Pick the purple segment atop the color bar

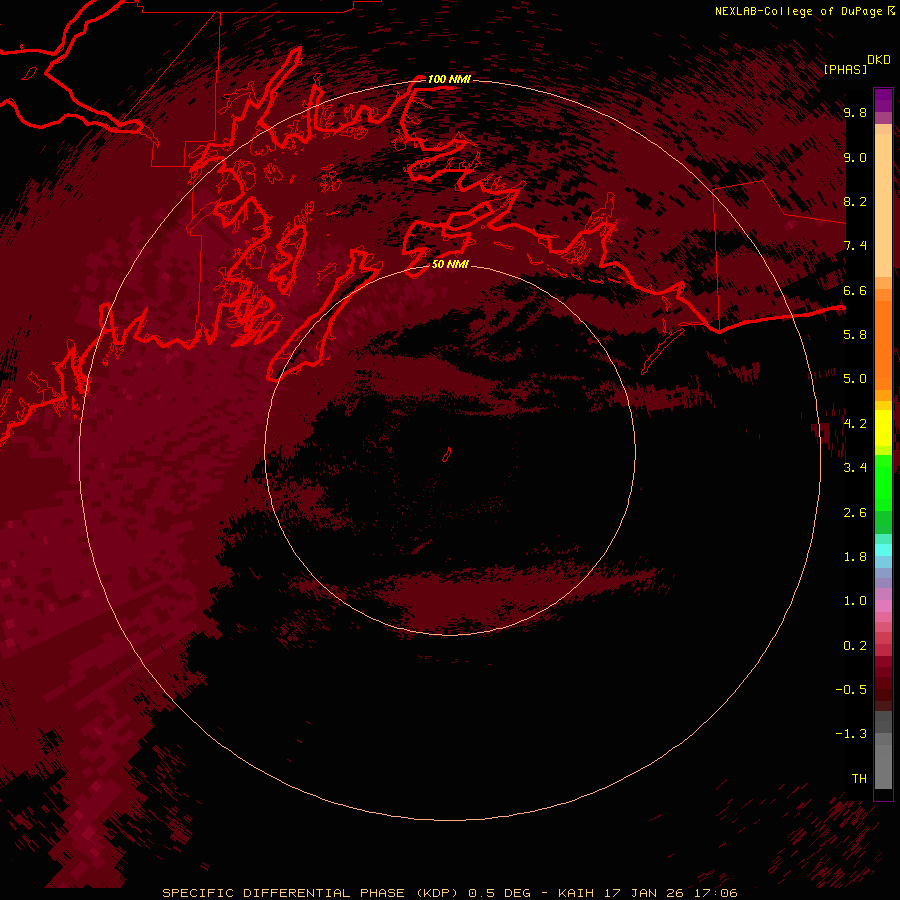click(883, 100)
